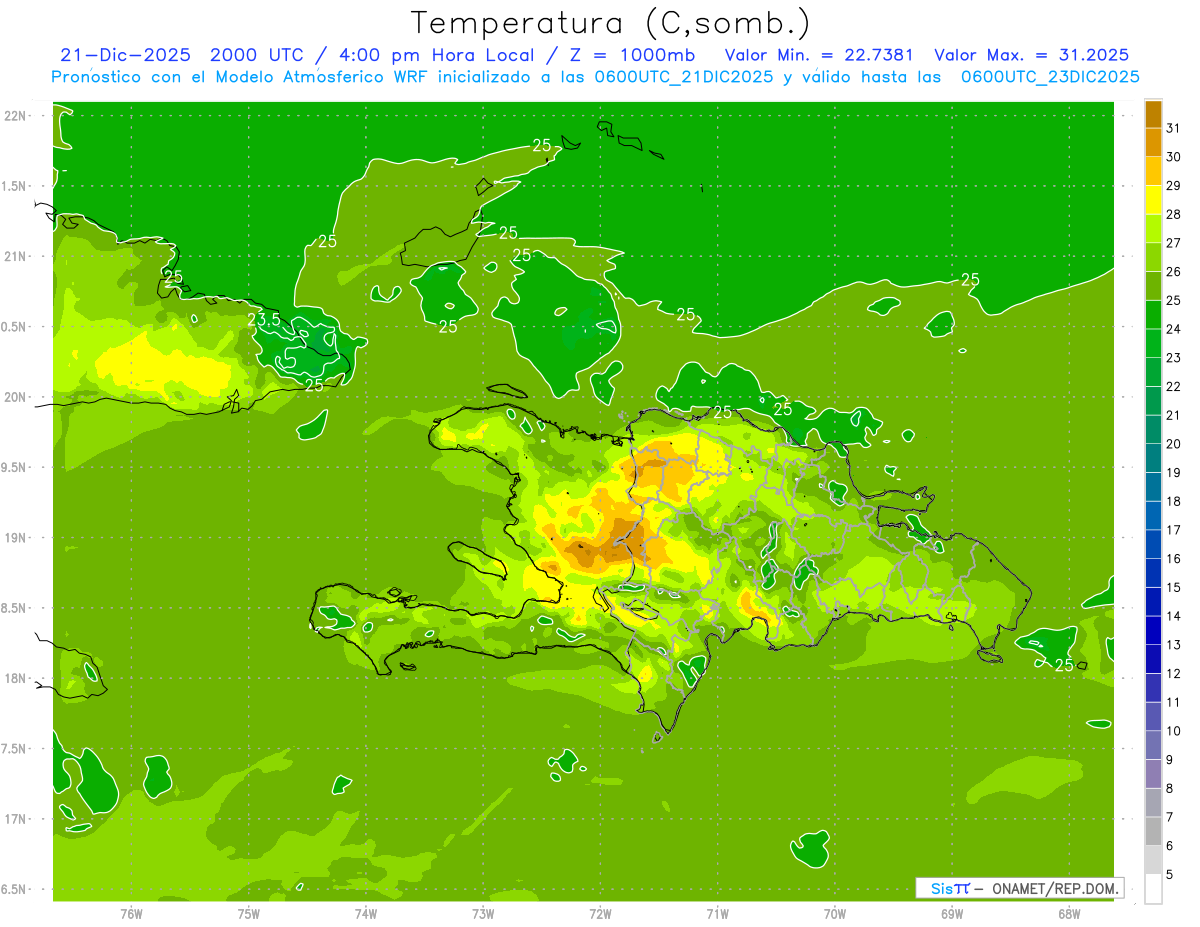Pick the white swatch below 5

point(1153,889)
